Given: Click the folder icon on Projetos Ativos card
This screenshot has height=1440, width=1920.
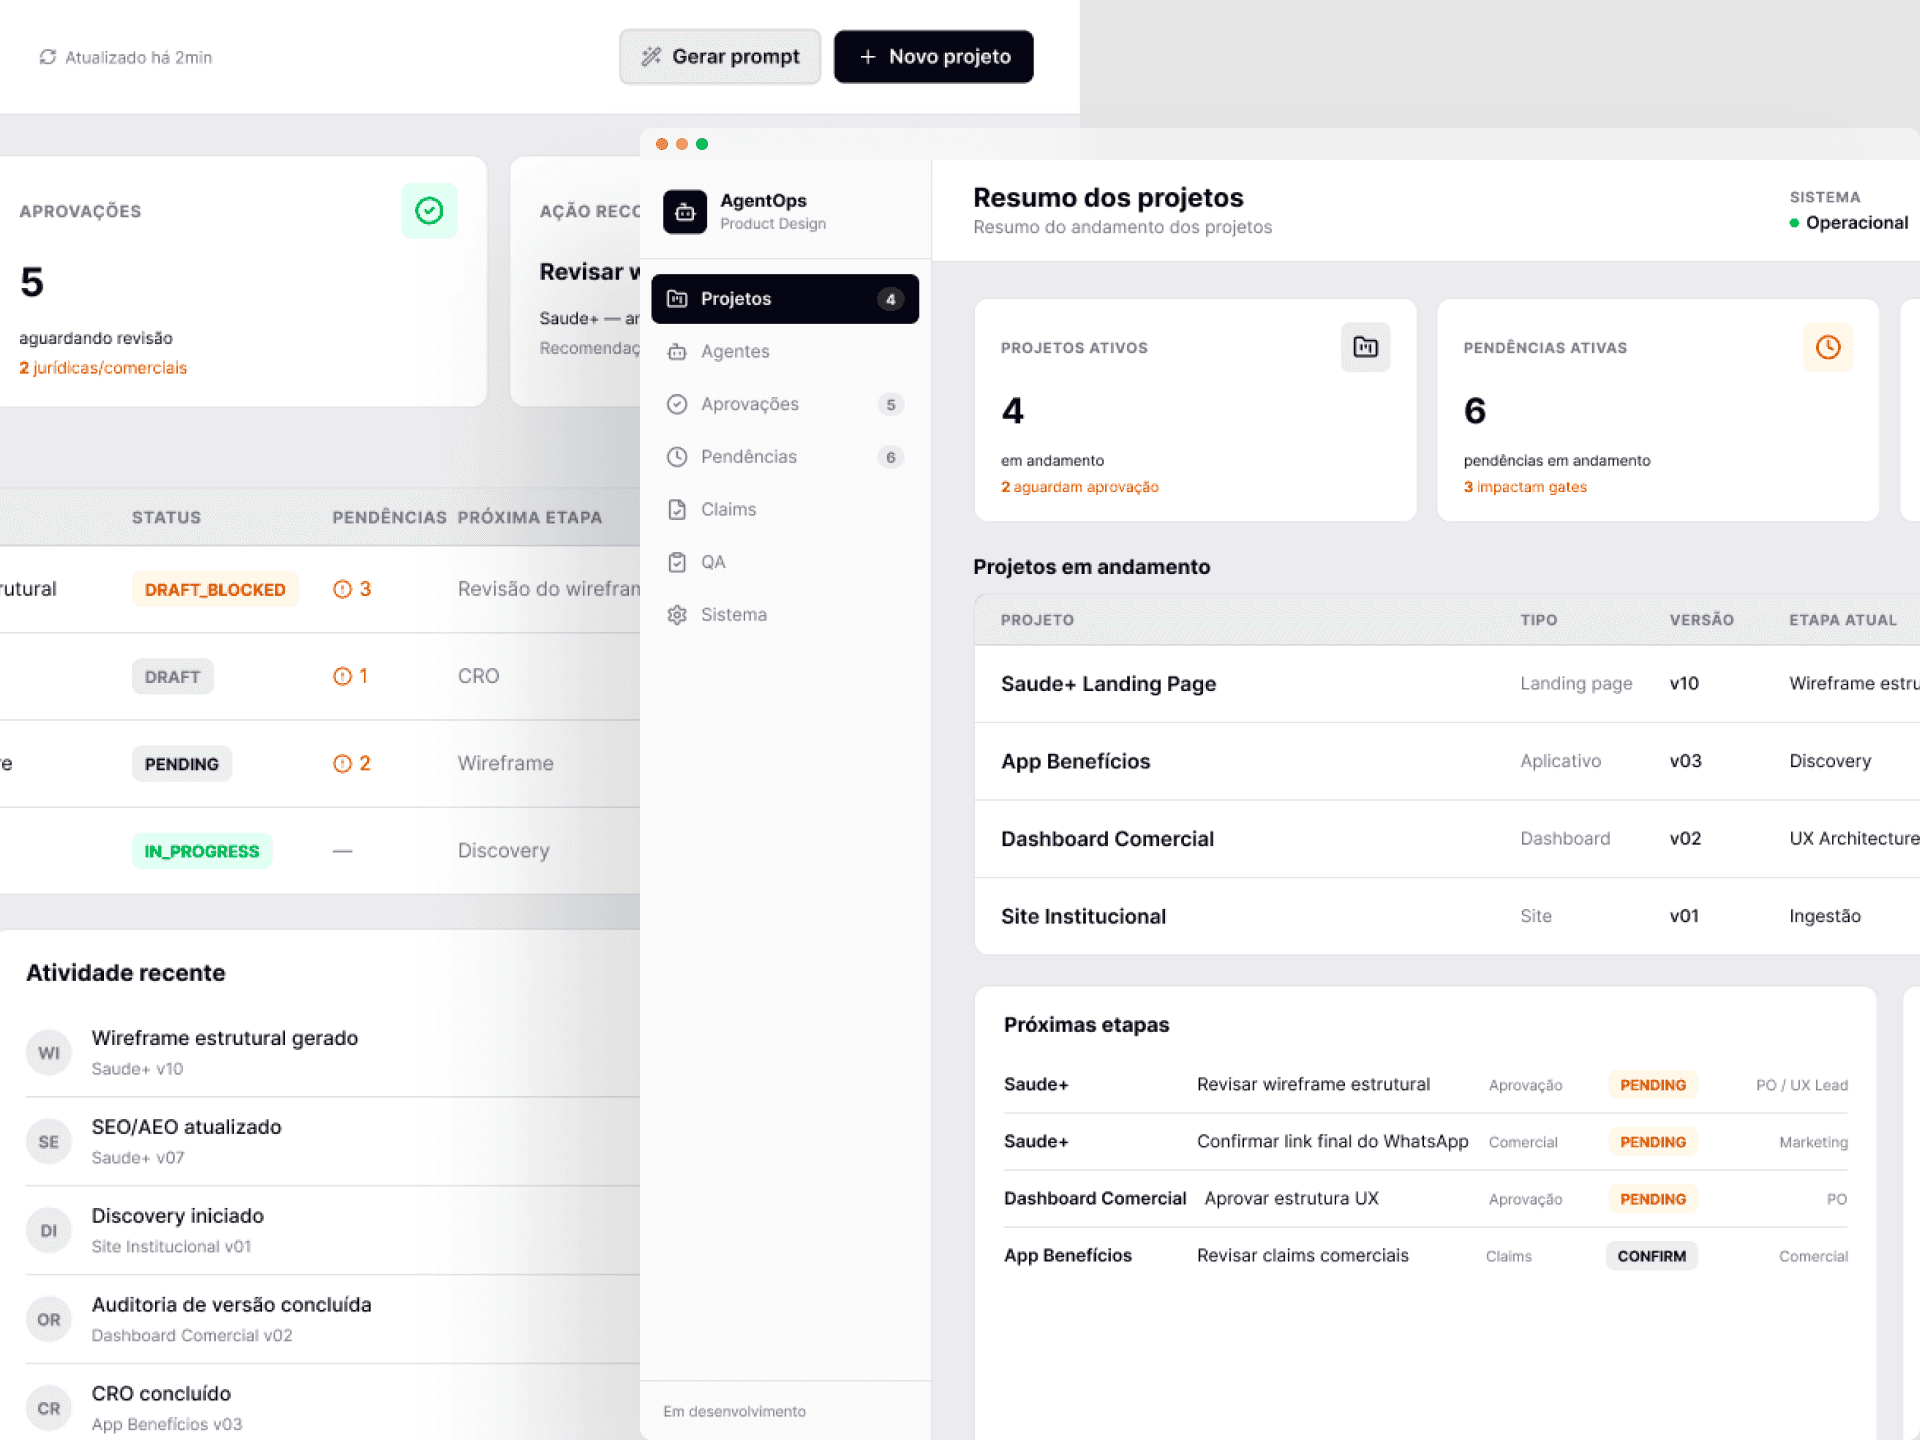Looking at the screenshot, I should 1365,347.
